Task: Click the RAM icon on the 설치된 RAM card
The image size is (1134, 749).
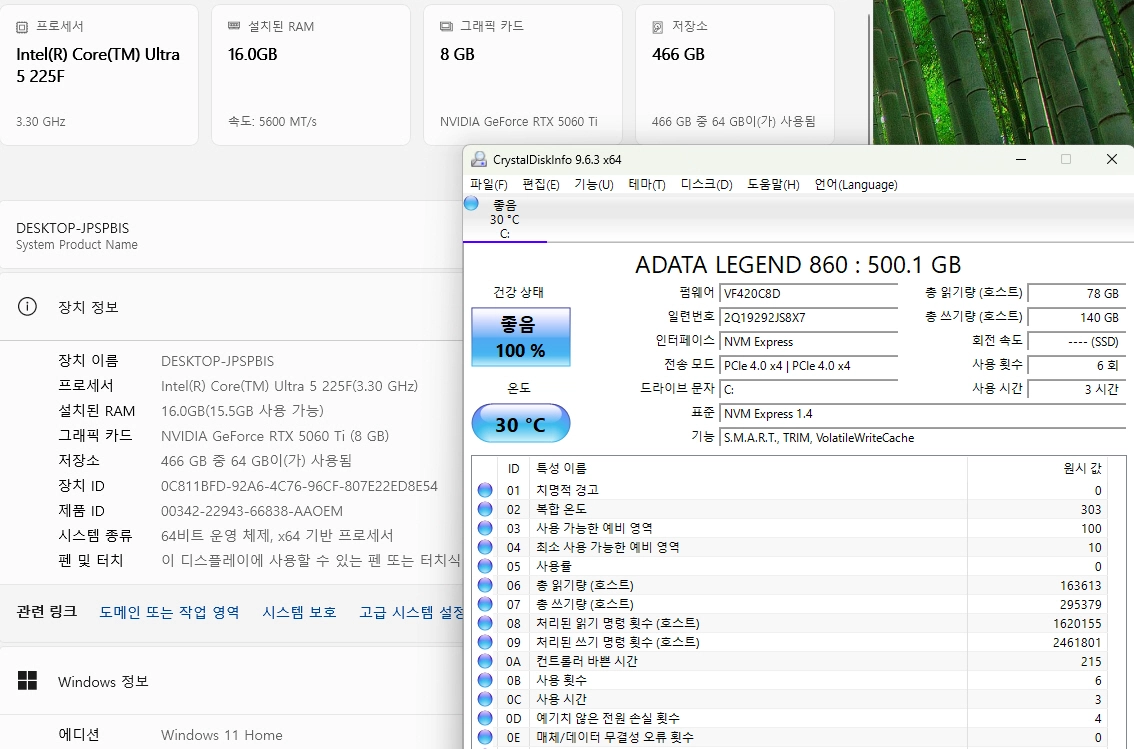Action: tap(234, 26)
